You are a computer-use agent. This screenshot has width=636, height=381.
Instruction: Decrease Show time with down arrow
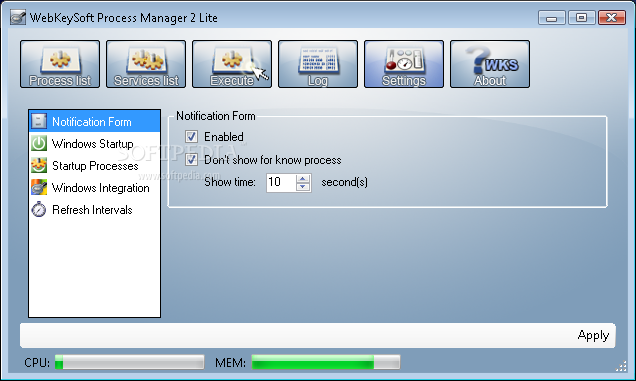(303, 187)
